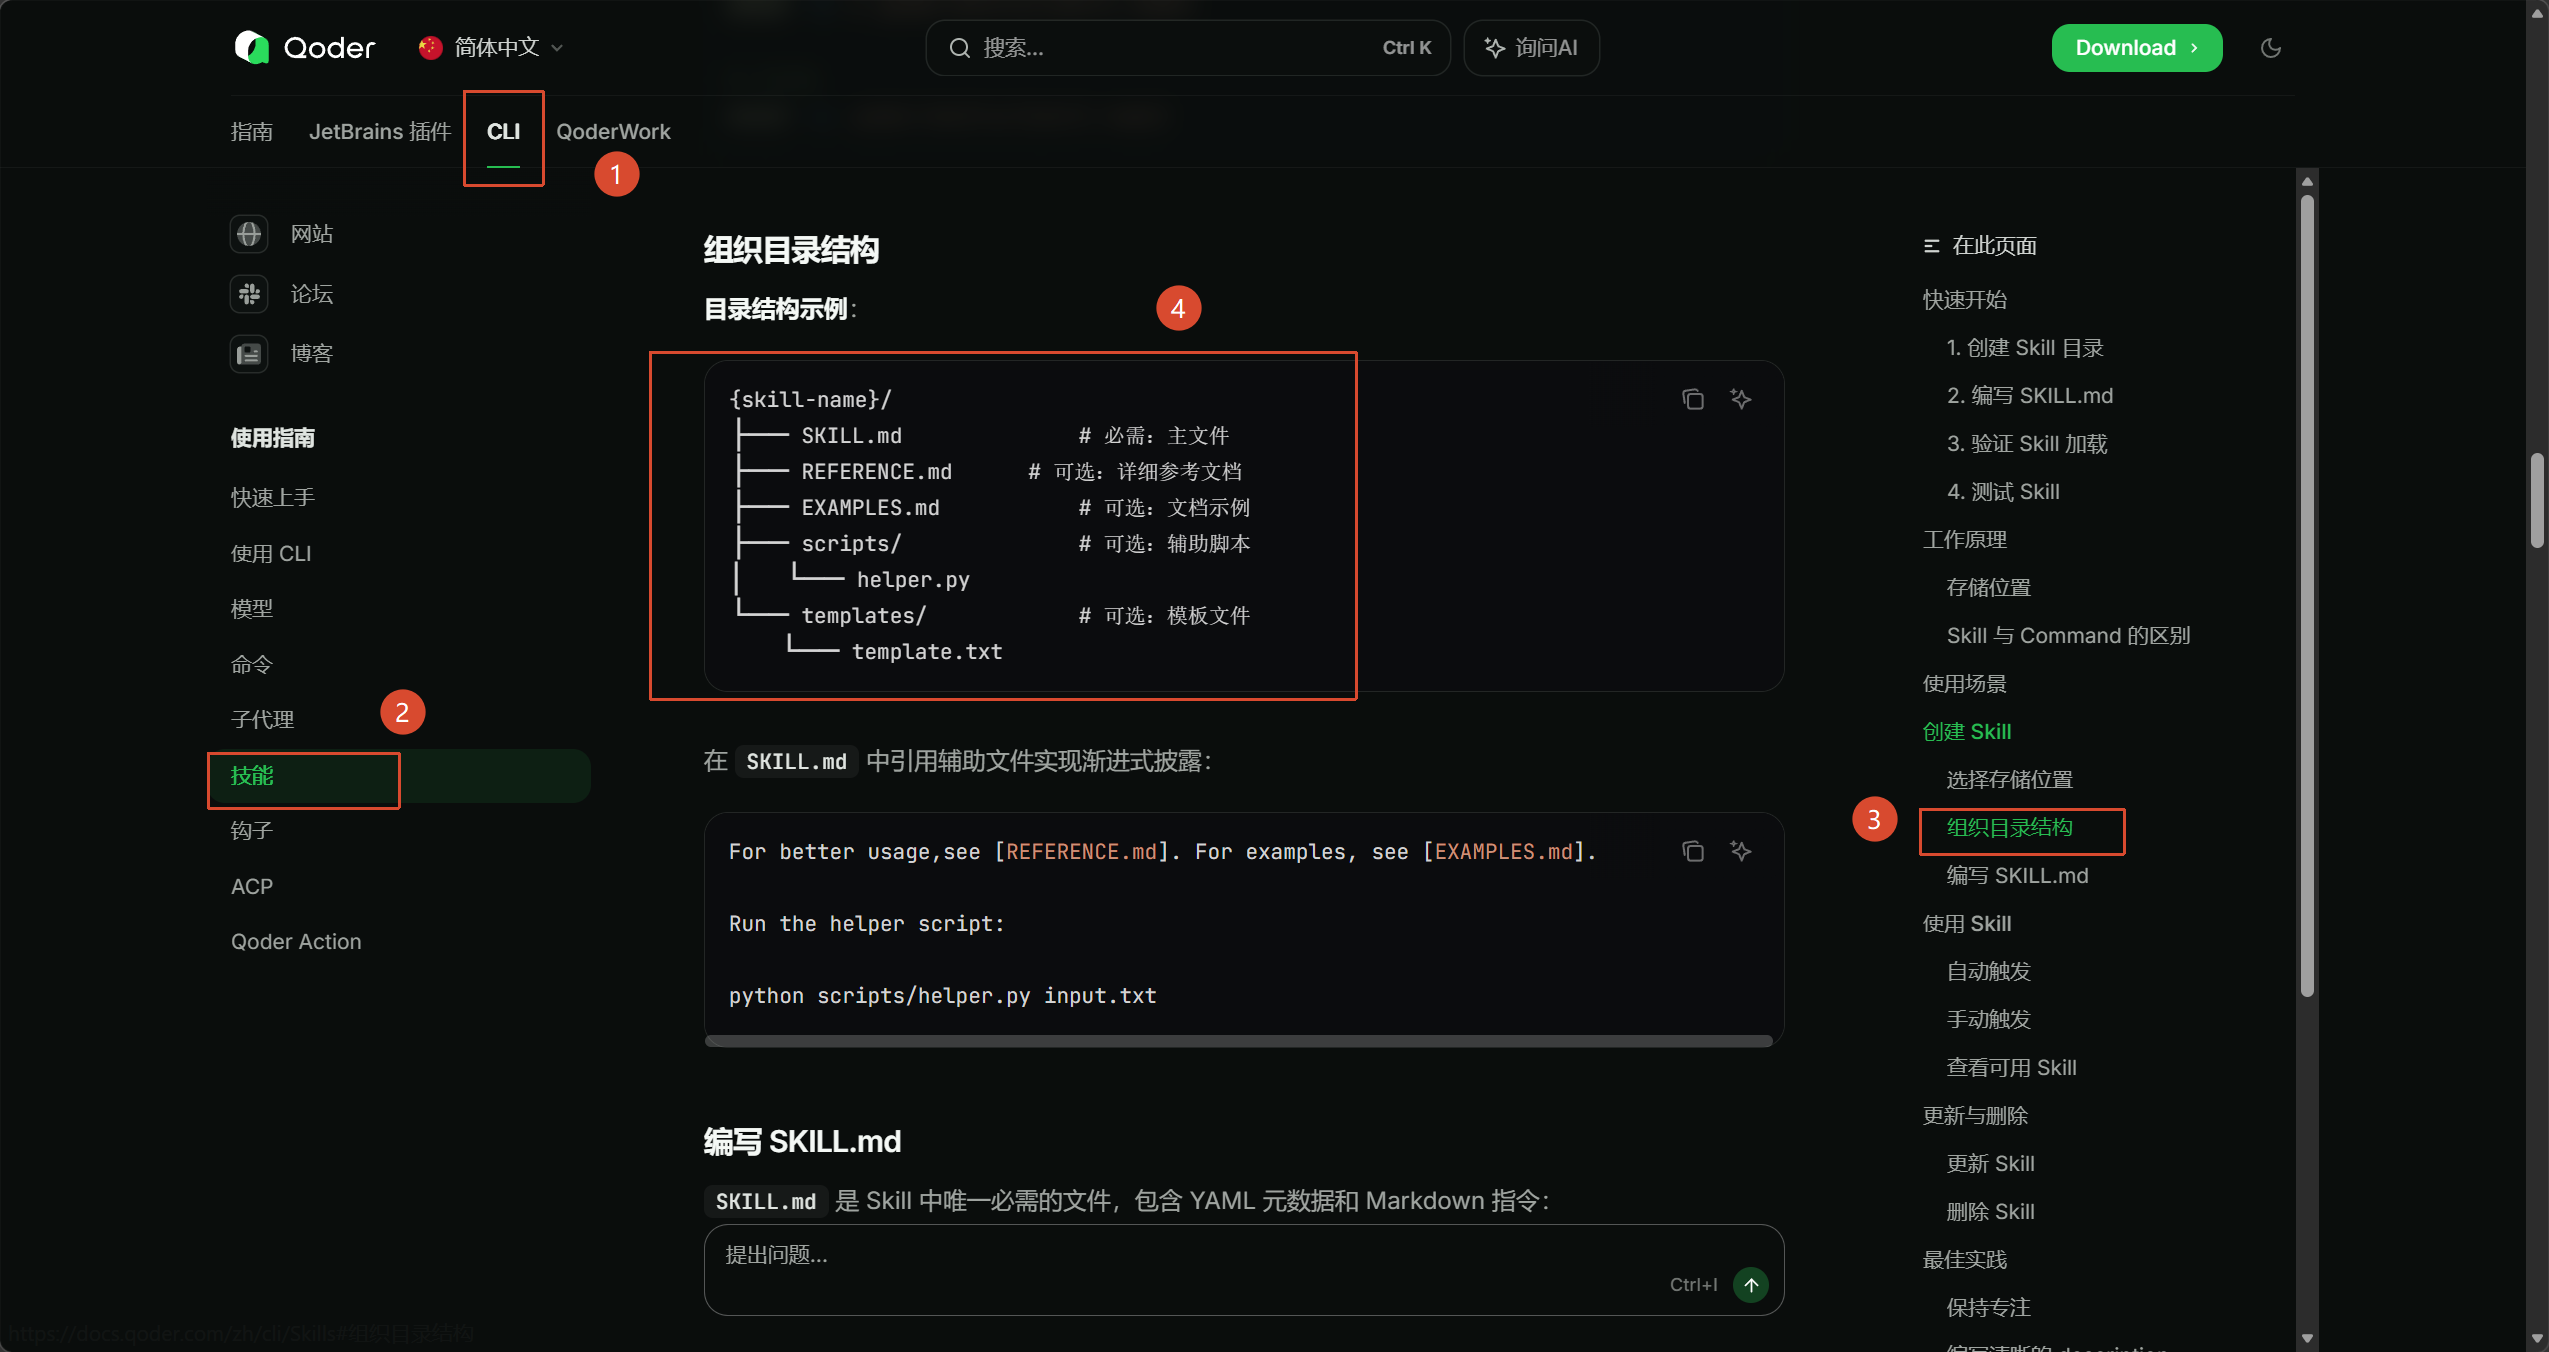This screenshot has width=2549, height=1352.
Task: Ask AI about directory structure code
Action: point(1741,399)
